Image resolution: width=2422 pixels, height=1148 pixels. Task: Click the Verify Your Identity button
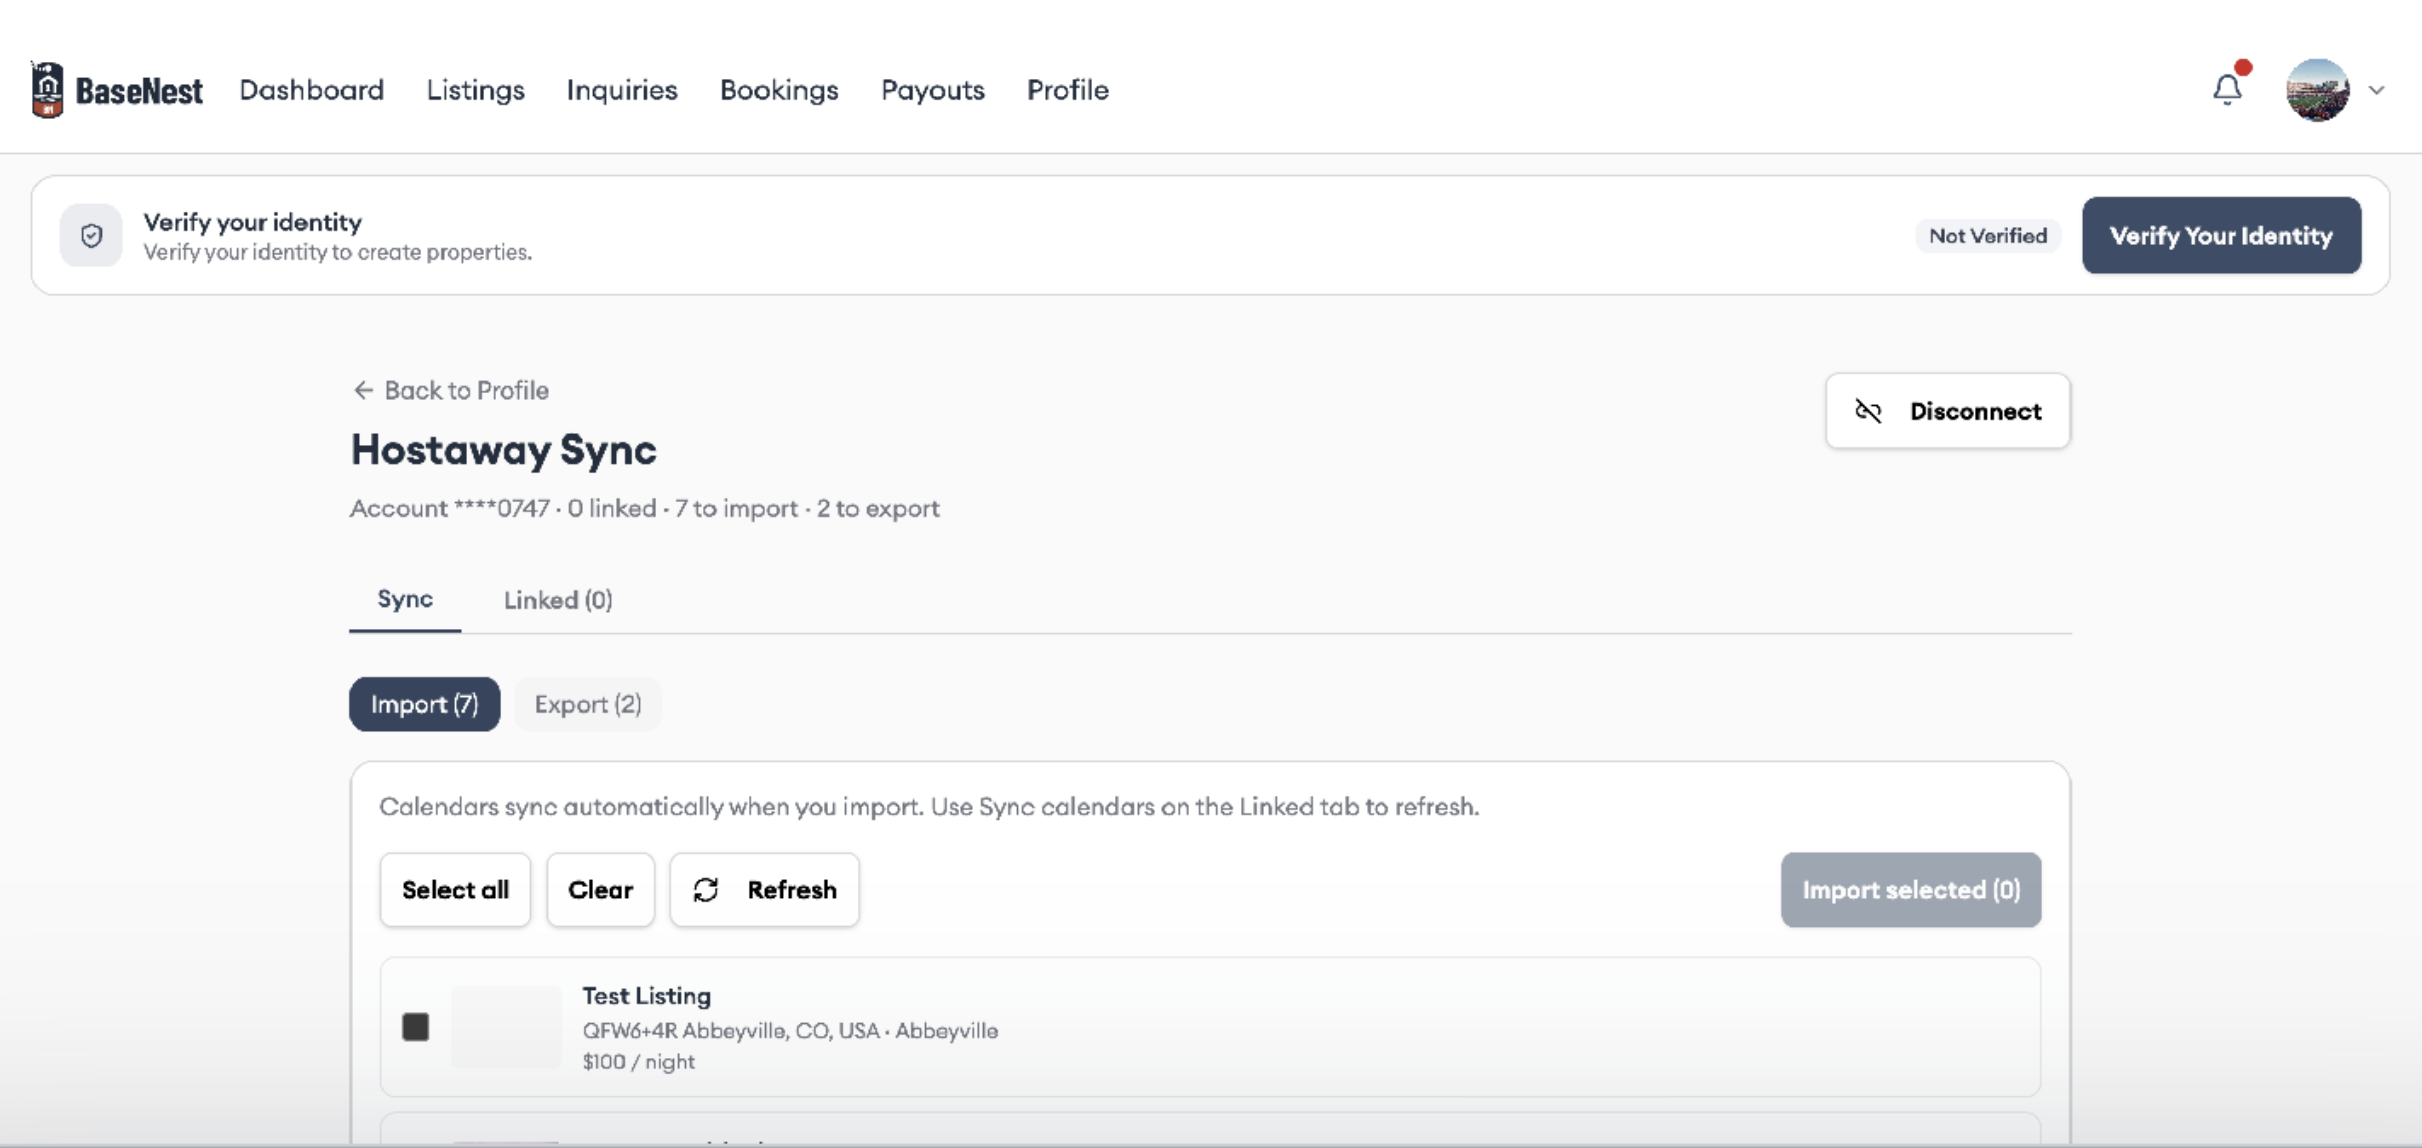[2222, 235]
